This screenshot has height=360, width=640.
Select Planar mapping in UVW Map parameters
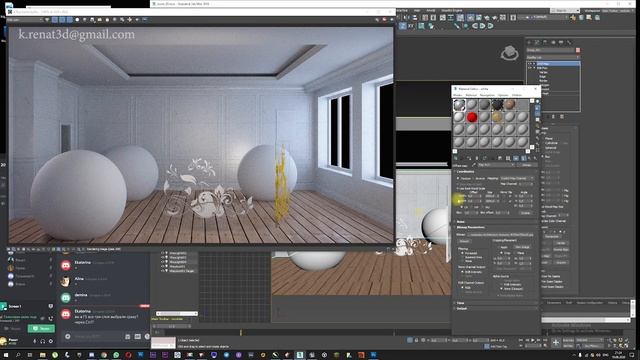click(543, 139)
